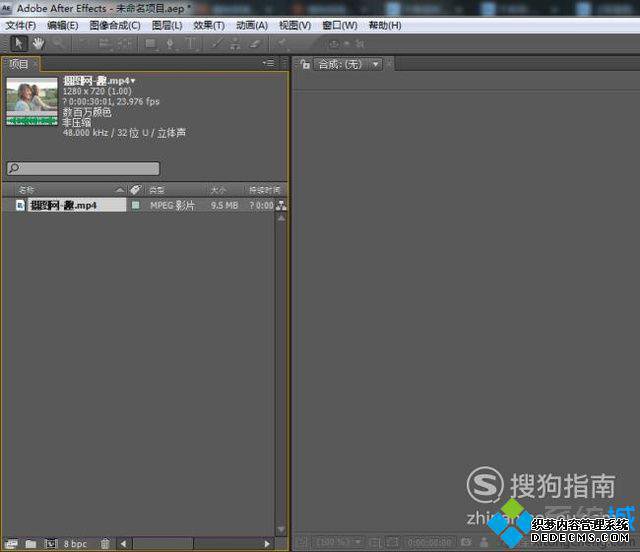Open the 编辑(E) menu
The image size is (640, 552).
tap(62, 25)
